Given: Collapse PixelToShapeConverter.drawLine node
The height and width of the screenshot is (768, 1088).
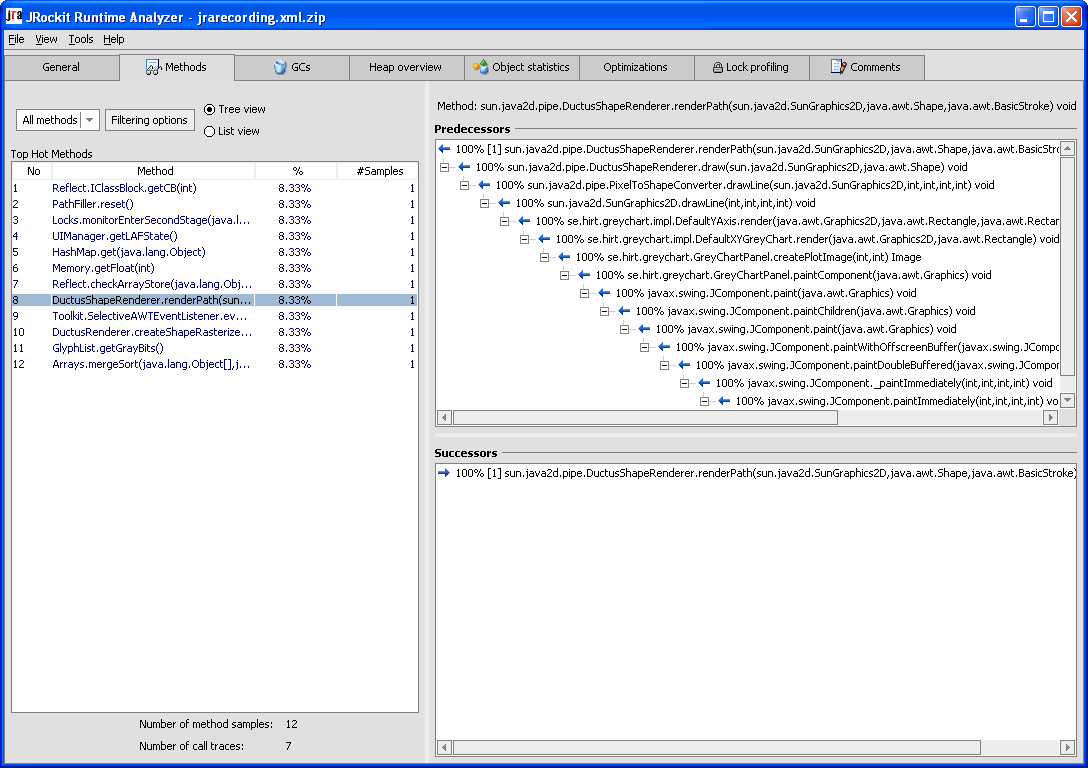Looking at the screenshot, I should (464, 185).
